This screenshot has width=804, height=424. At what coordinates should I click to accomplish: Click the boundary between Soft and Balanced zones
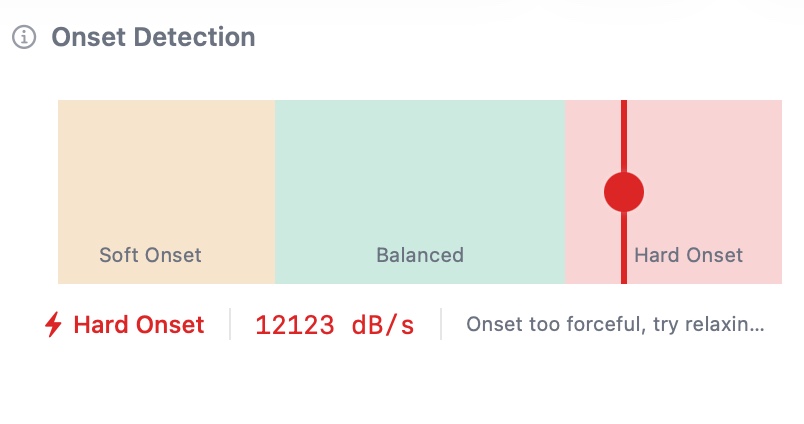tap(275, 191)
